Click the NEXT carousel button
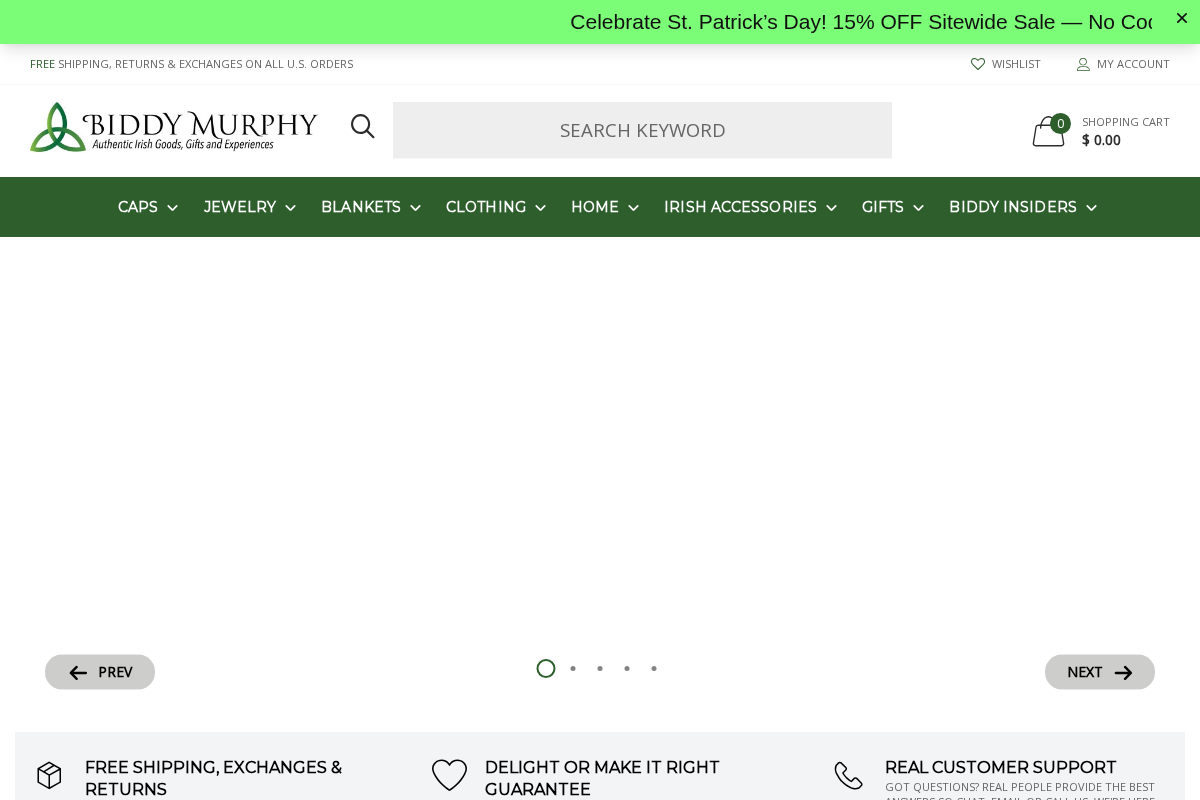Screen dimensions: 1200x800 [x=1100, y=672]
